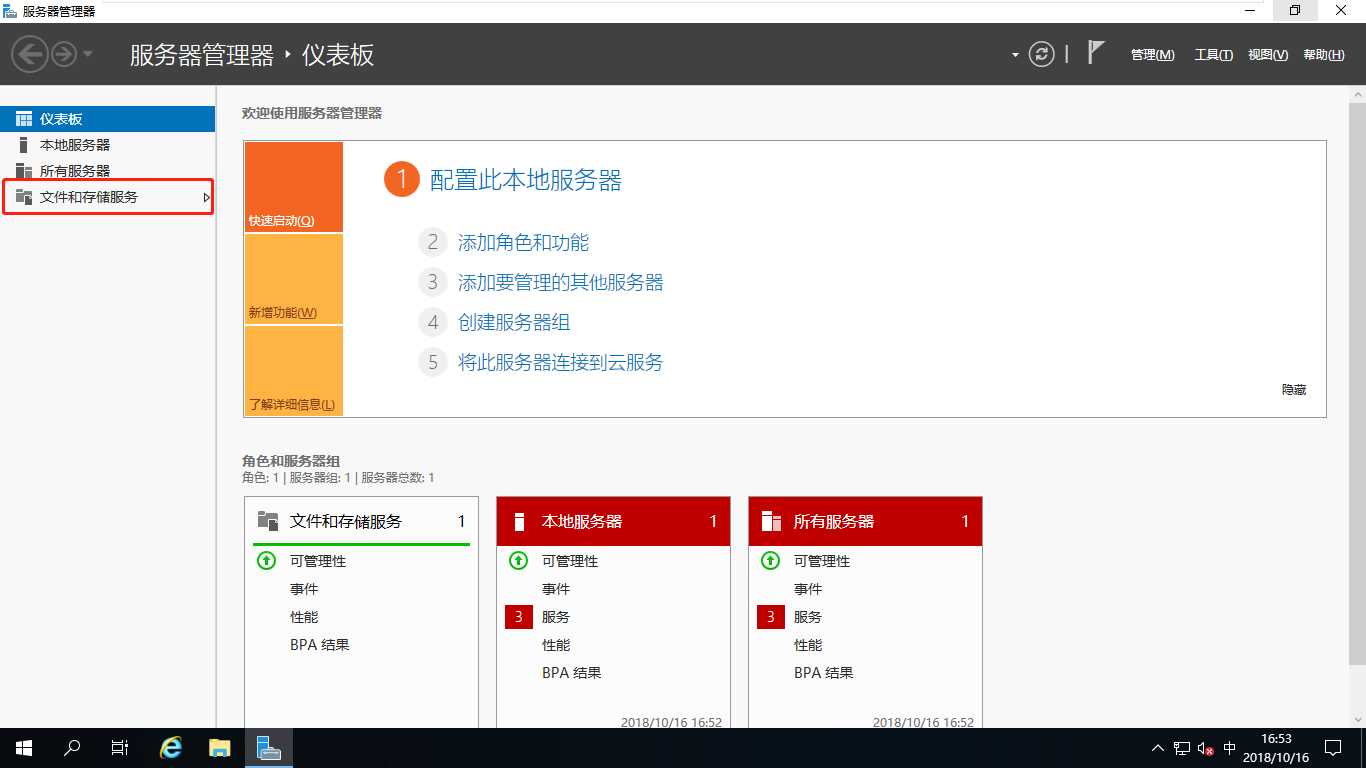Click the step 5 circle icon
This screenshot has width=1366, height=768.
coord(433,362)
